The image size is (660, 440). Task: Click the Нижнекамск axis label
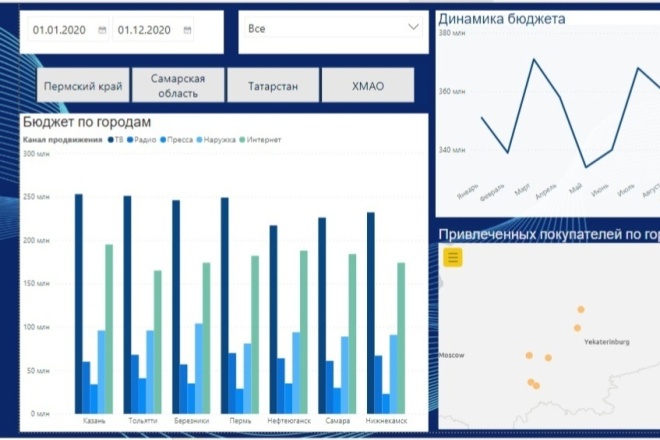coord(386,421)
